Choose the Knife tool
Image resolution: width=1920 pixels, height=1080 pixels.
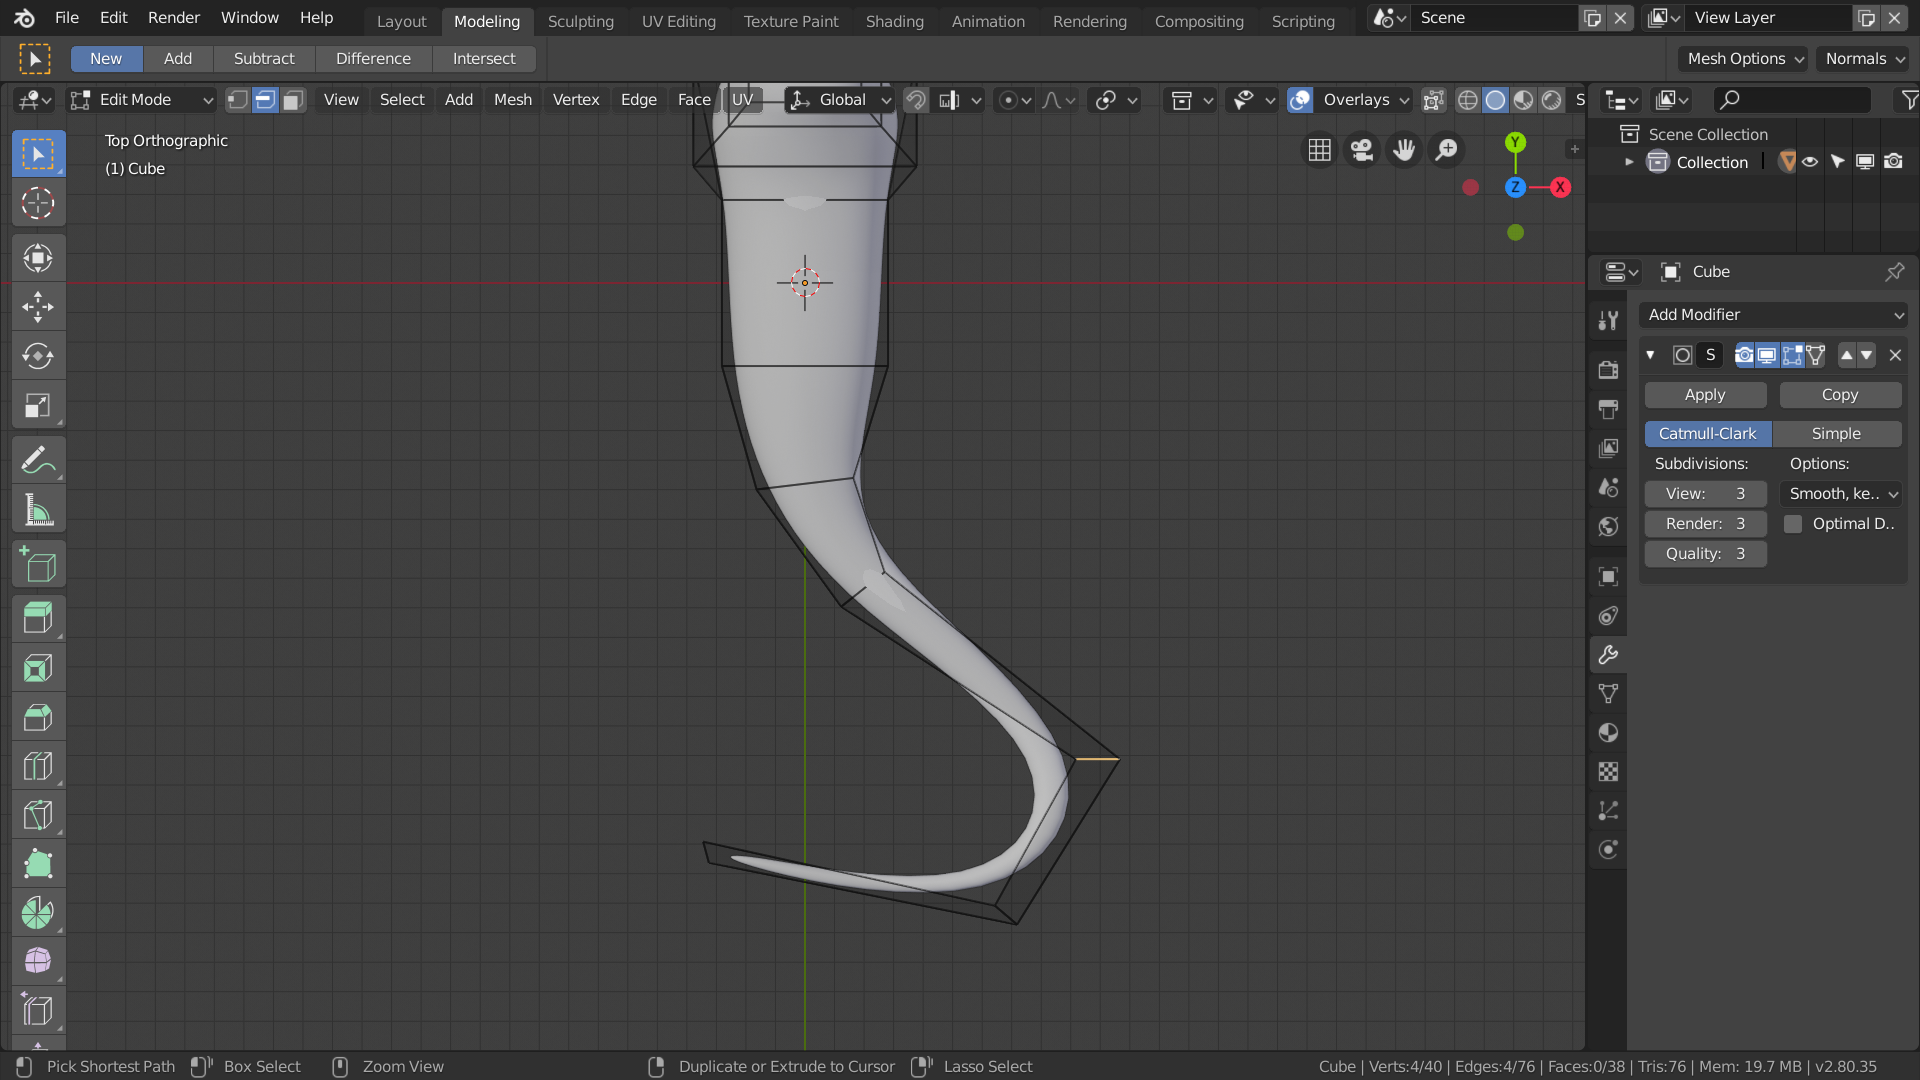(x=38, y=815)
